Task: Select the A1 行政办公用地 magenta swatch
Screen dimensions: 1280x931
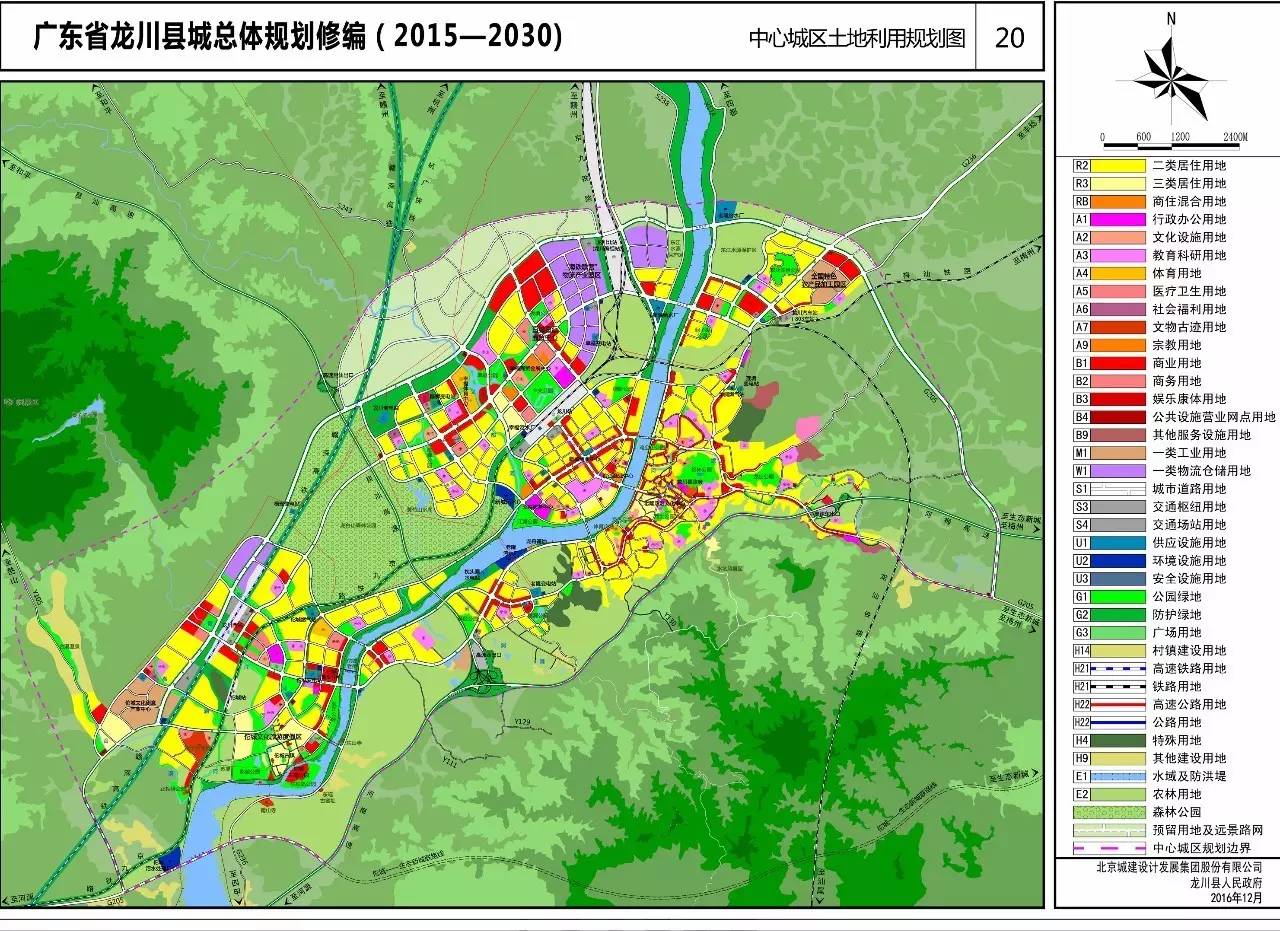Action: click(x=1118, y=220)
